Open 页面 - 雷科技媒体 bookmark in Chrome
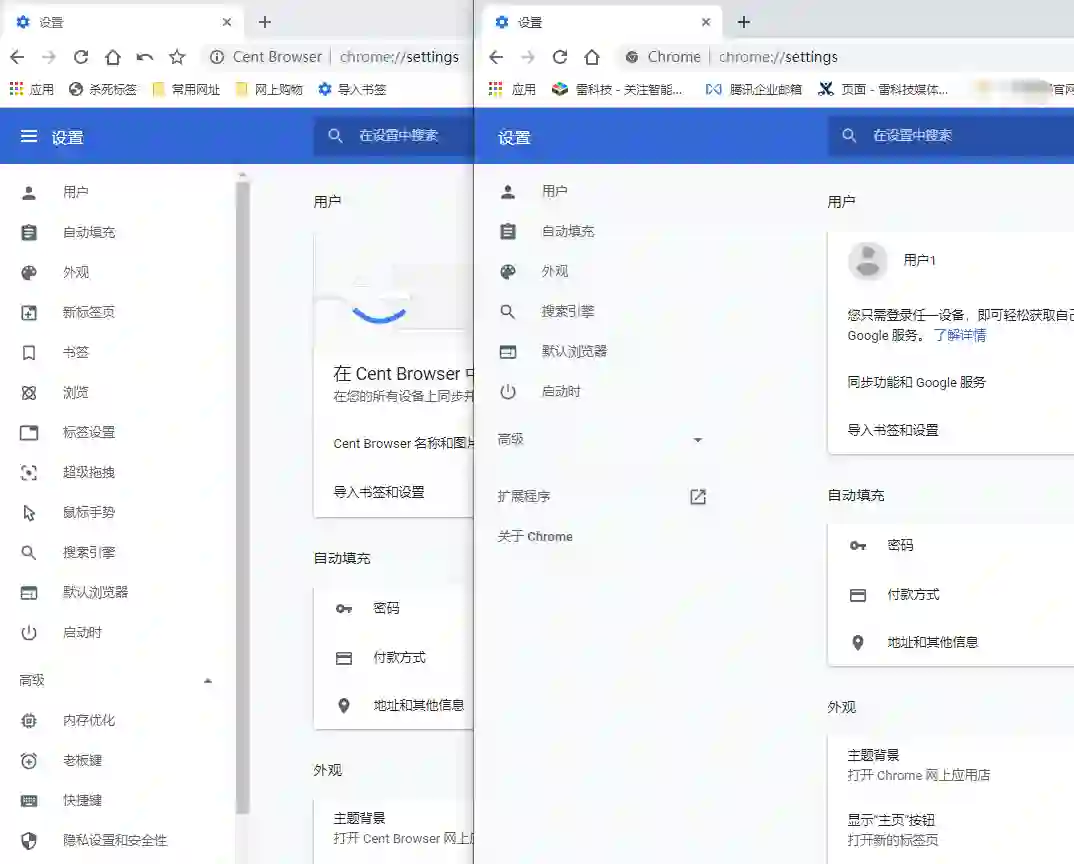The image size is (1074, 864). tap(883, 89)
